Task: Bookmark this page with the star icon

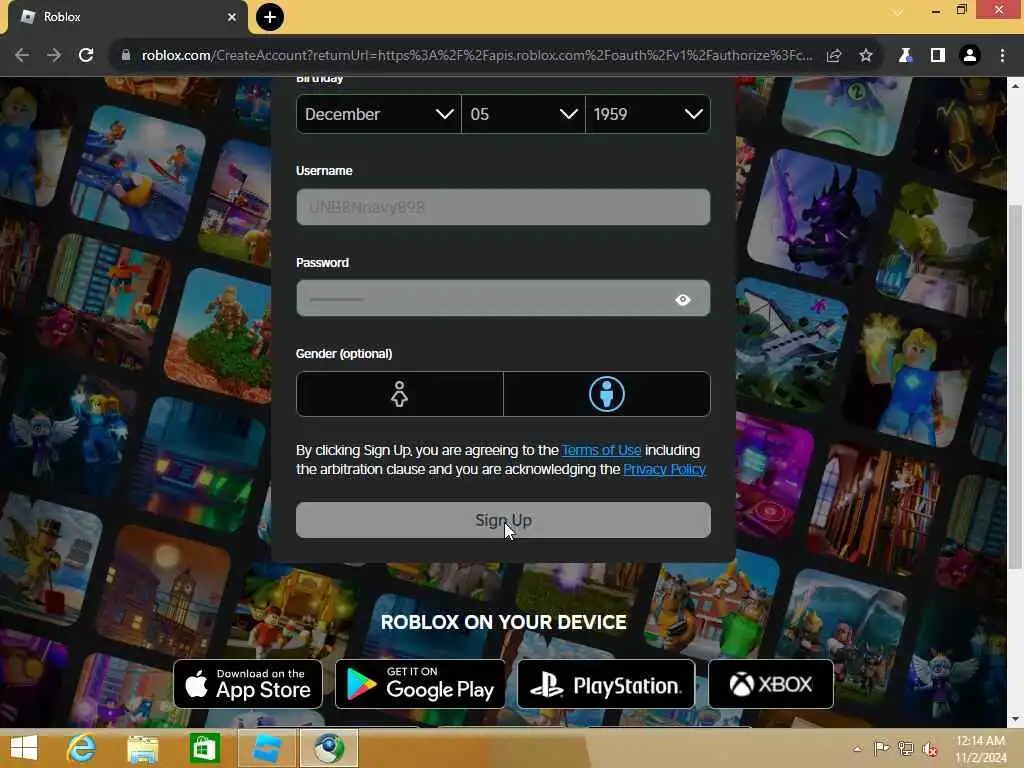Action: 866,56
